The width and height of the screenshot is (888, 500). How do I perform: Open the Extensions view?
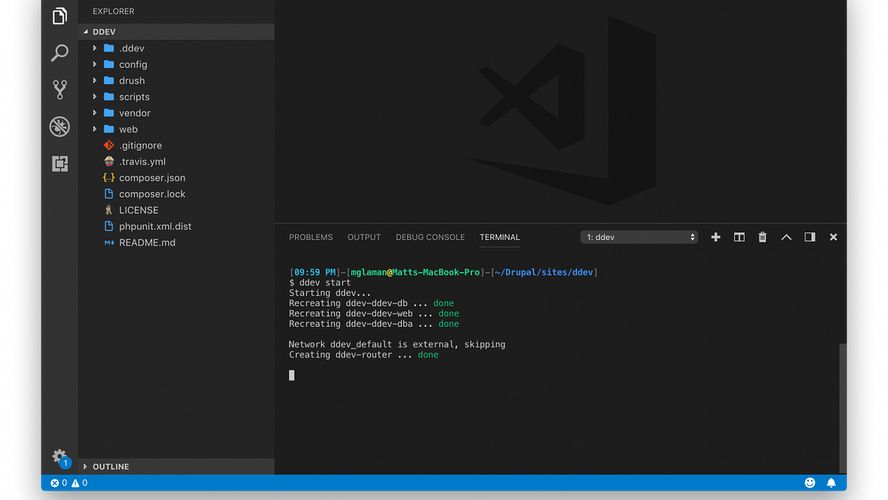pyautogui.click(x=59, y=164)
